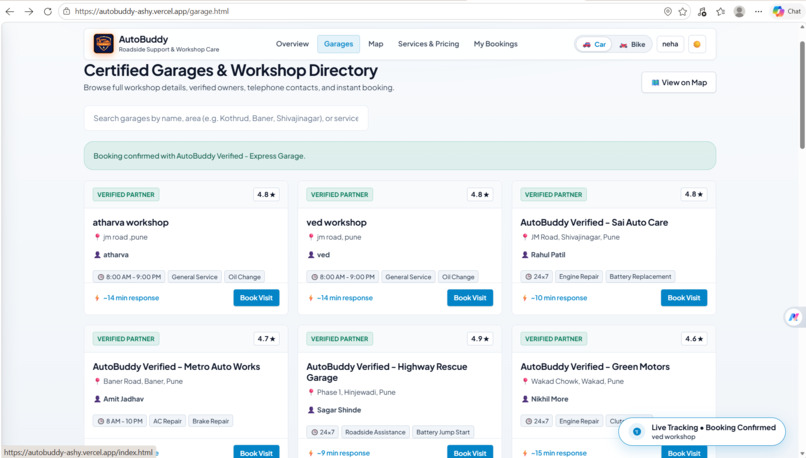The width and height of the screenshot is (806, 458).
Task: Click Sai Auto Care location pin
Action: [x=525, y=237]
